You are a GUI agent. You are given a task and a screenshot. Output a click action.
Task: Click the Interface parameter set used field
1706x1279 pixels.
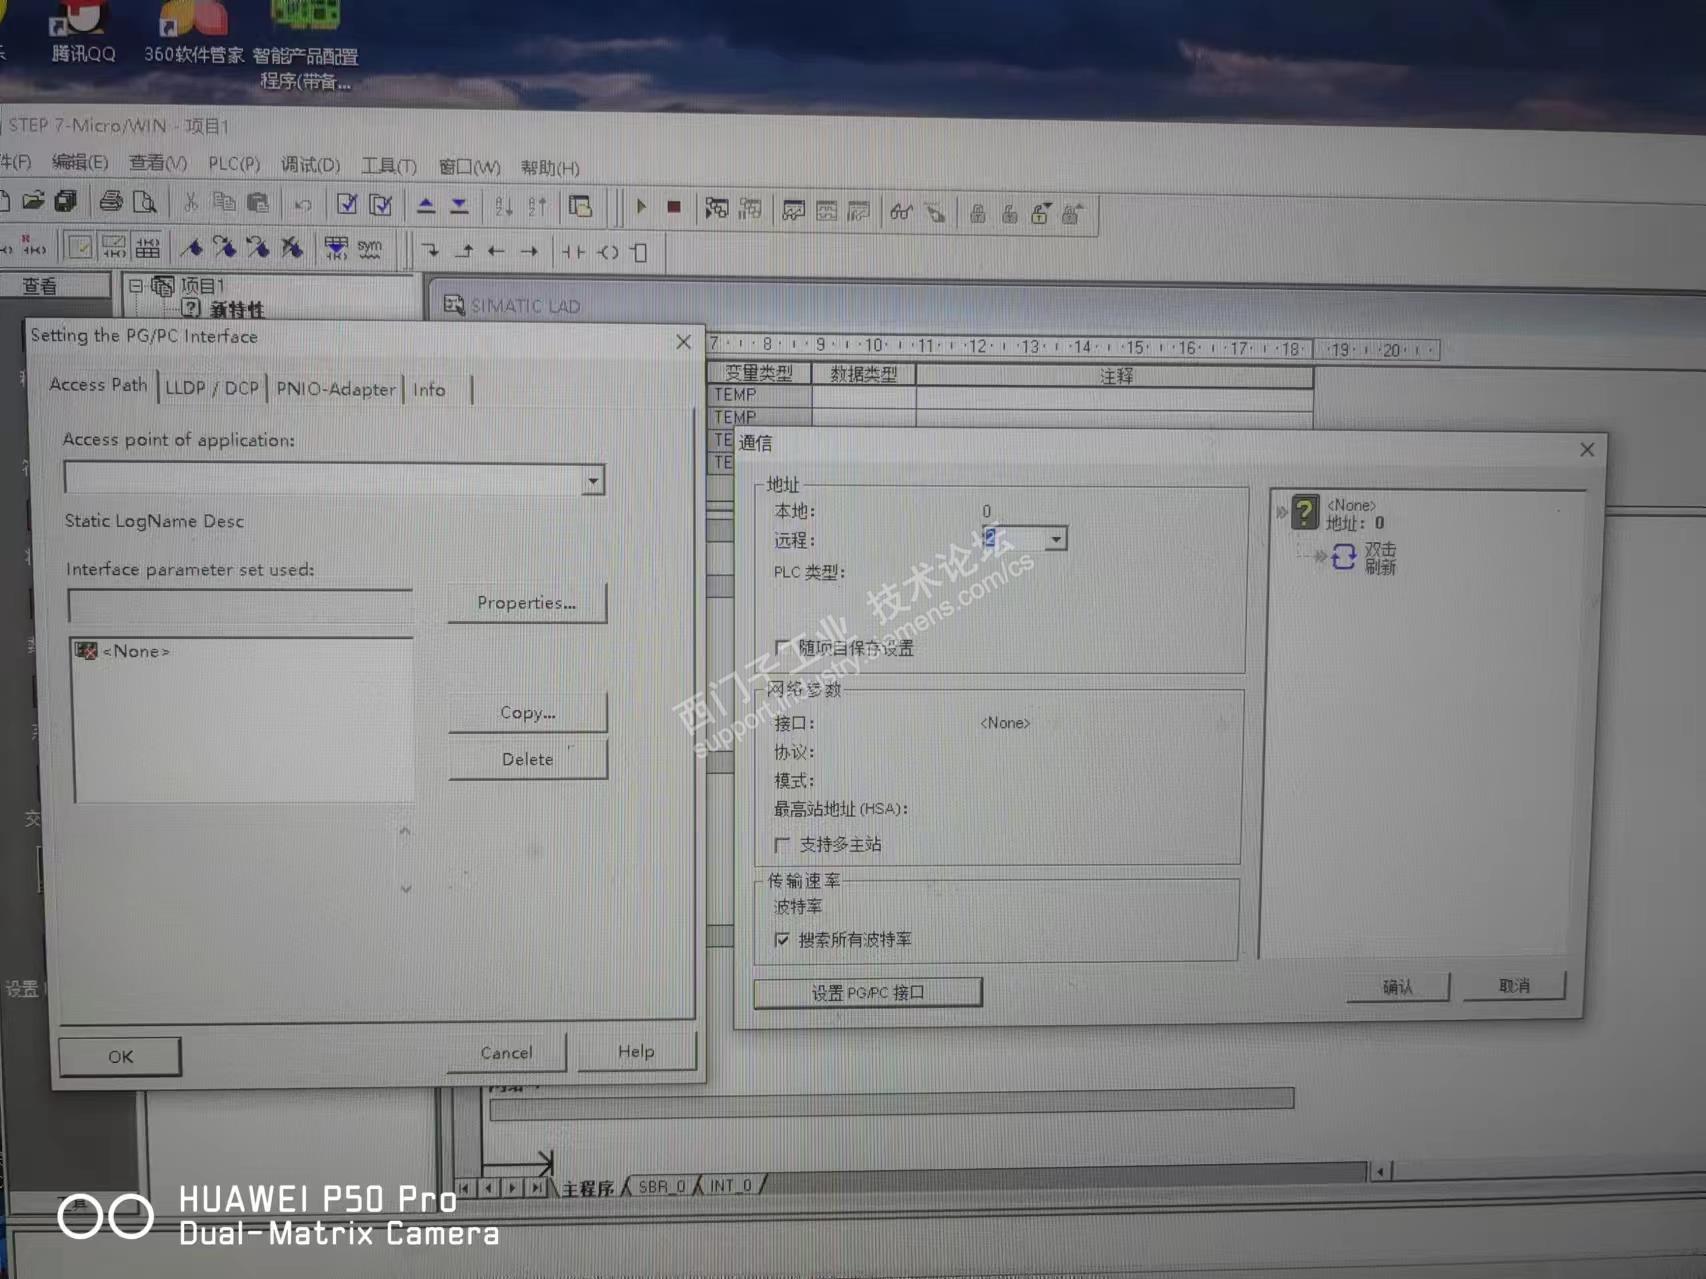[240, 605]
